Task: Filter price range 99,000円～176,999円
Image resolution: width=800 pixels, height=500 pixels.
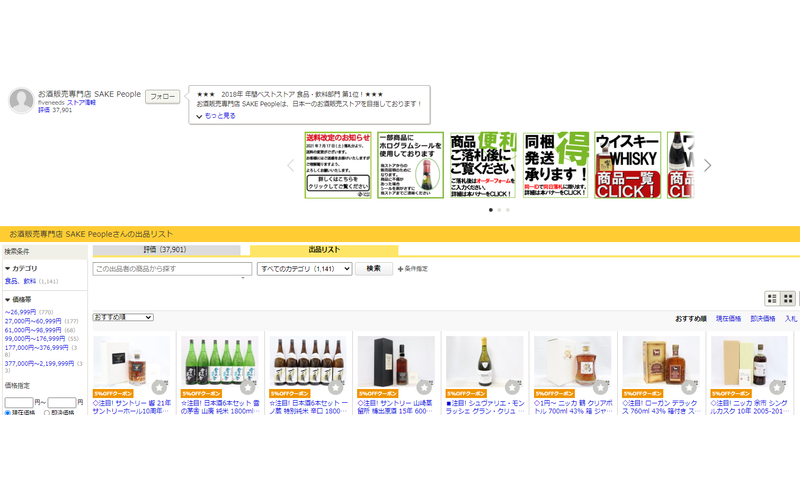Action: [35, 338]
